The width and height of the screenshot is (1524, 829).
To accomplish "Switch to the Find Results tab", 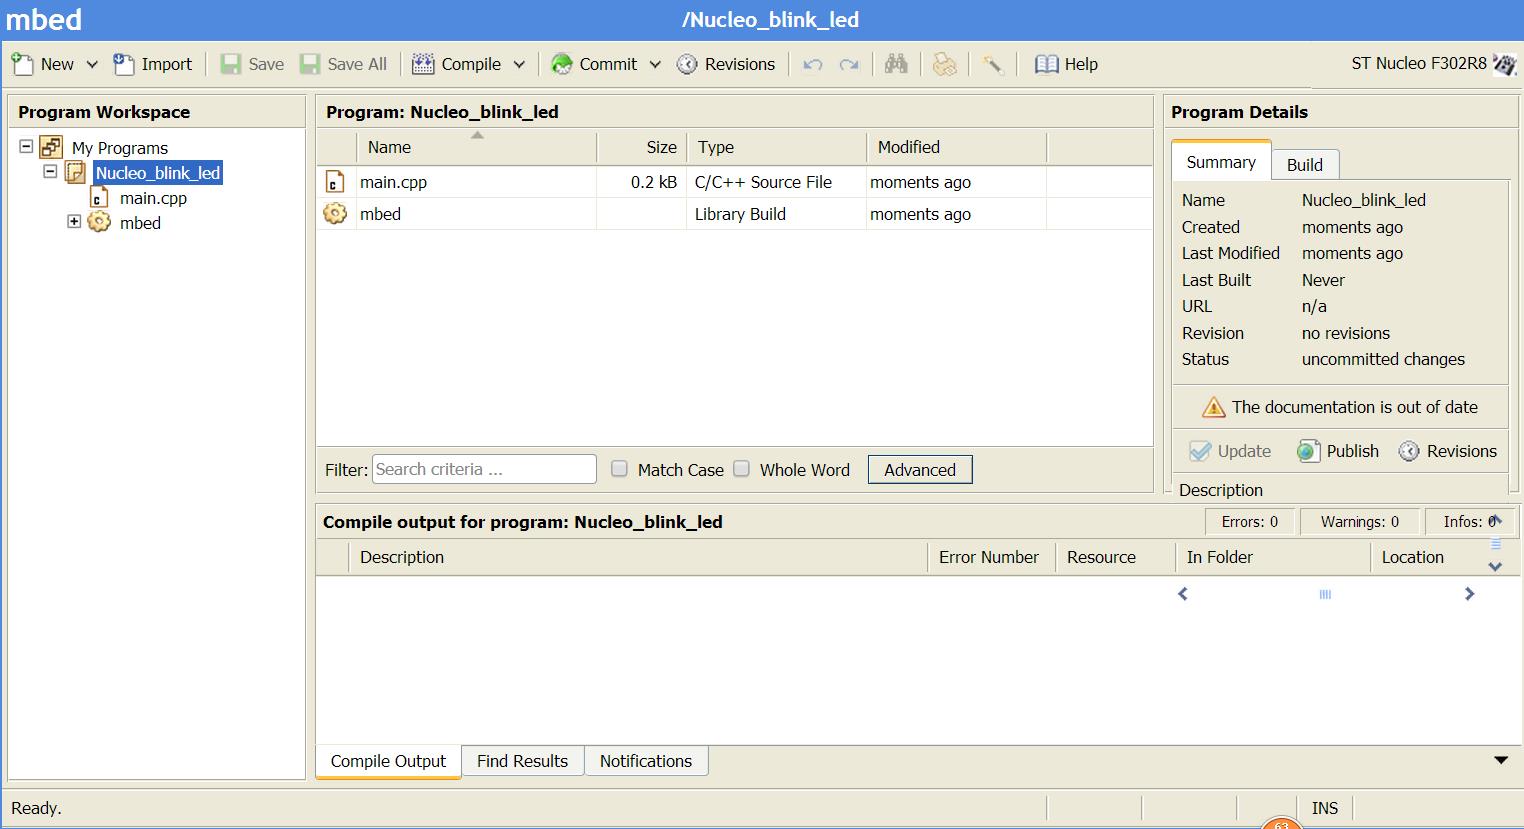I will coord(522,761).
